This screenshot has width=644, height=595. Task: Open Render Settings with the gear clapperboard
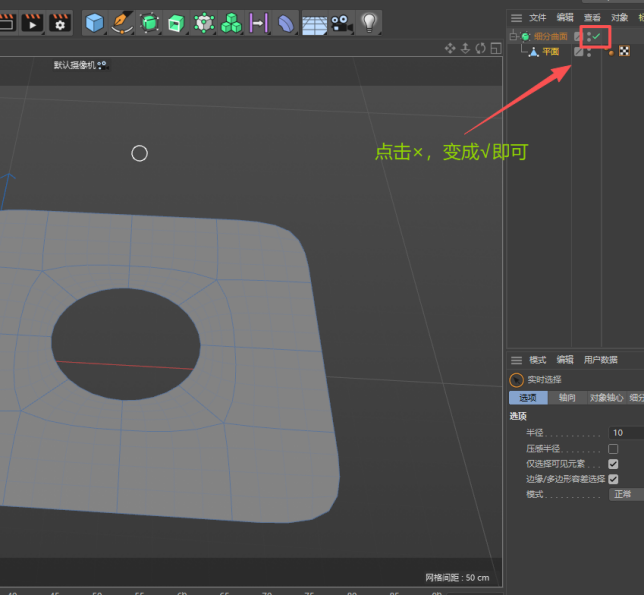(60, 23)
